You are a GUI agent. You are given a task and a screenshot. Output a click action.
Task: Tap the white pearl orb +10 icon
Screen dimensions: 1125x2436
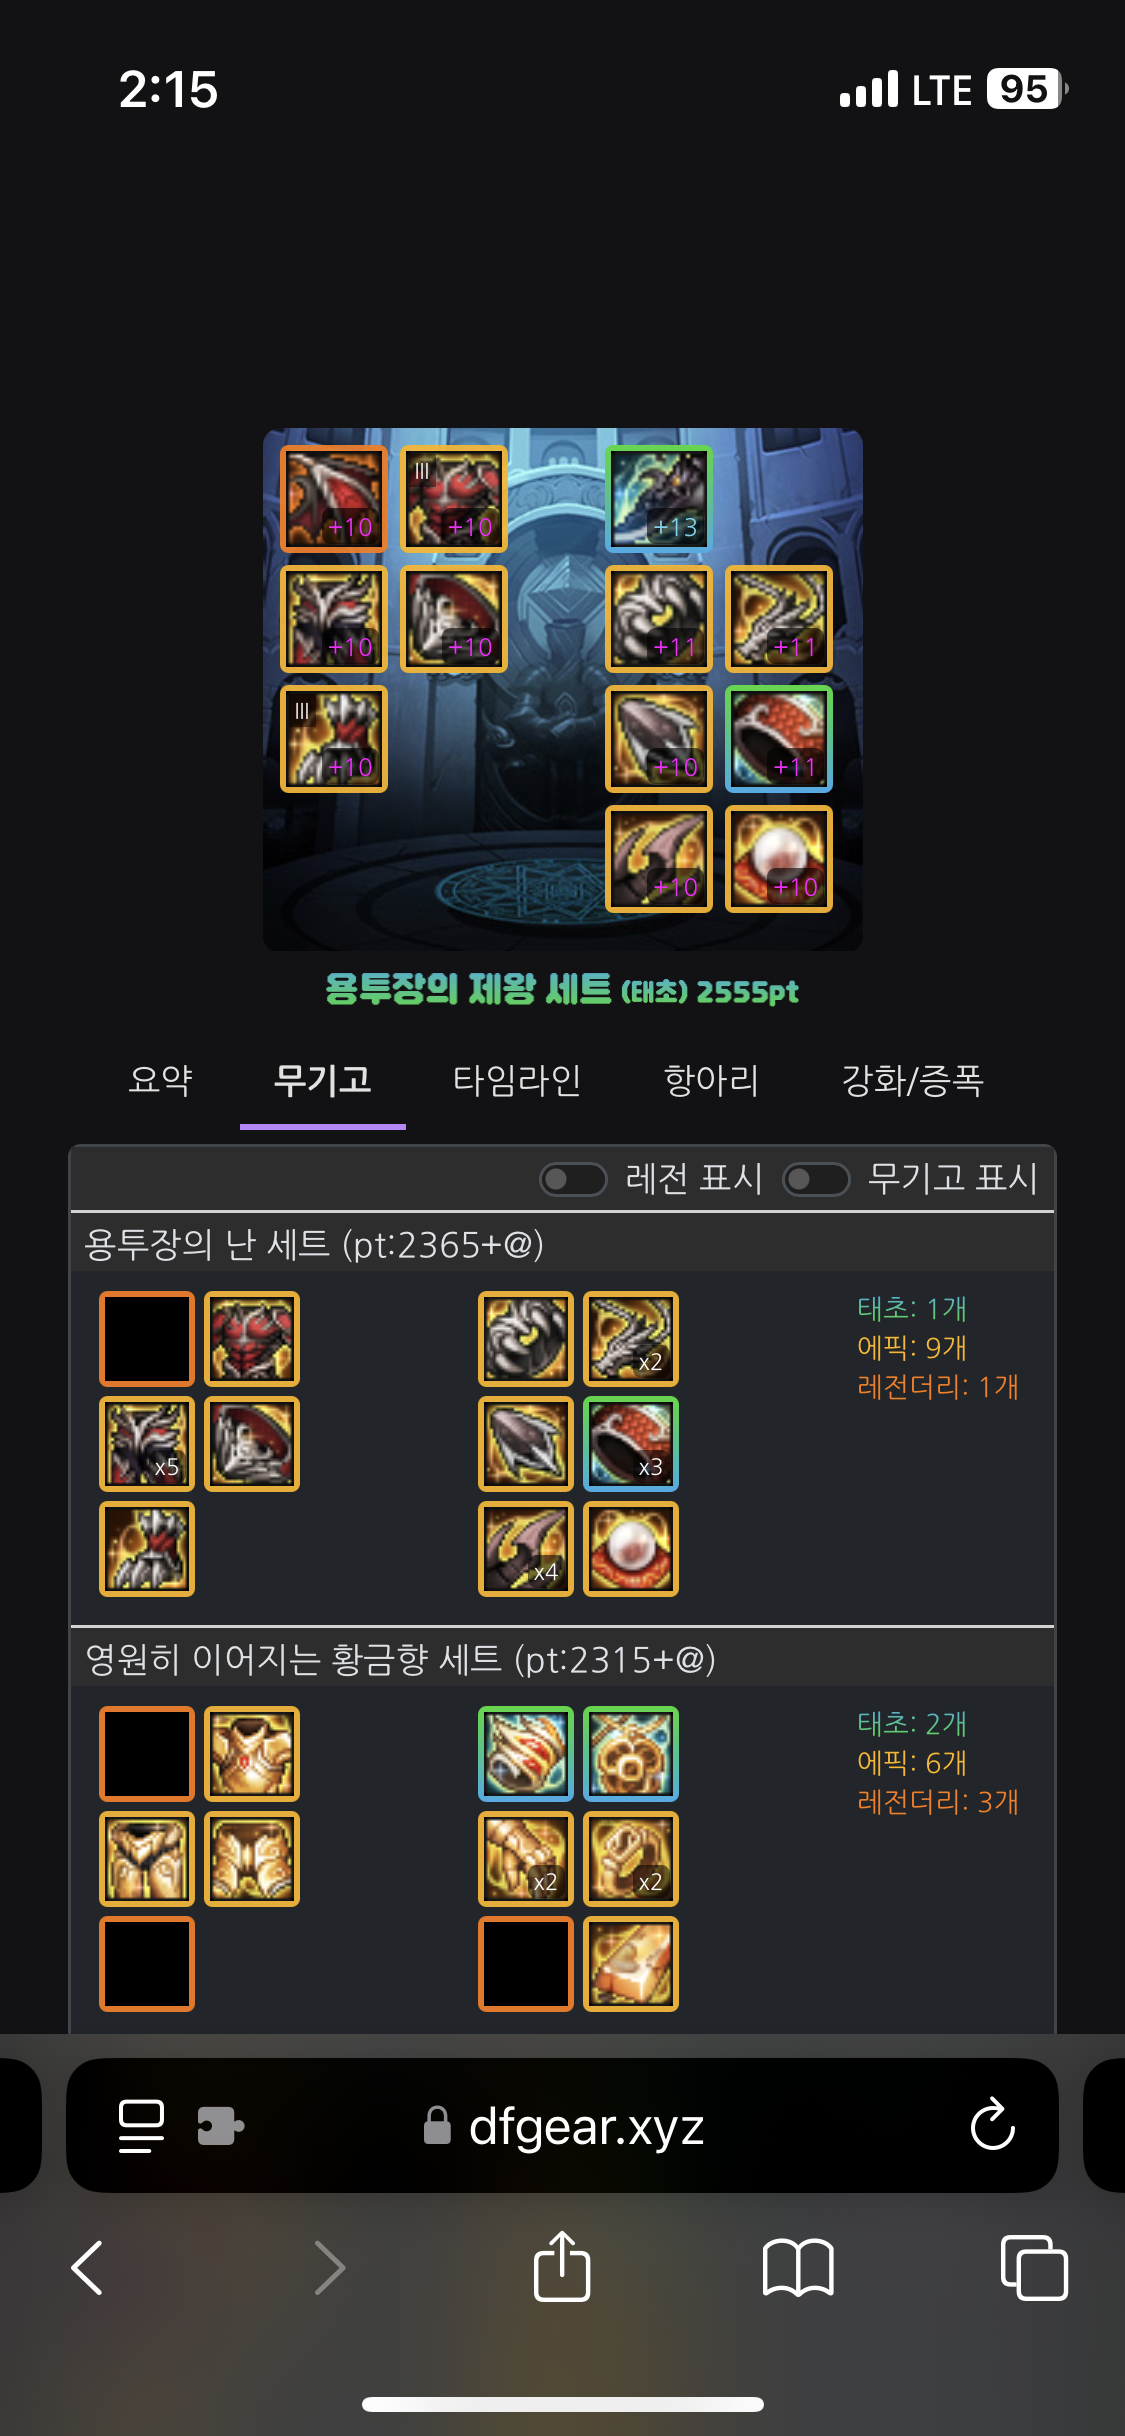tap(778, 859)
